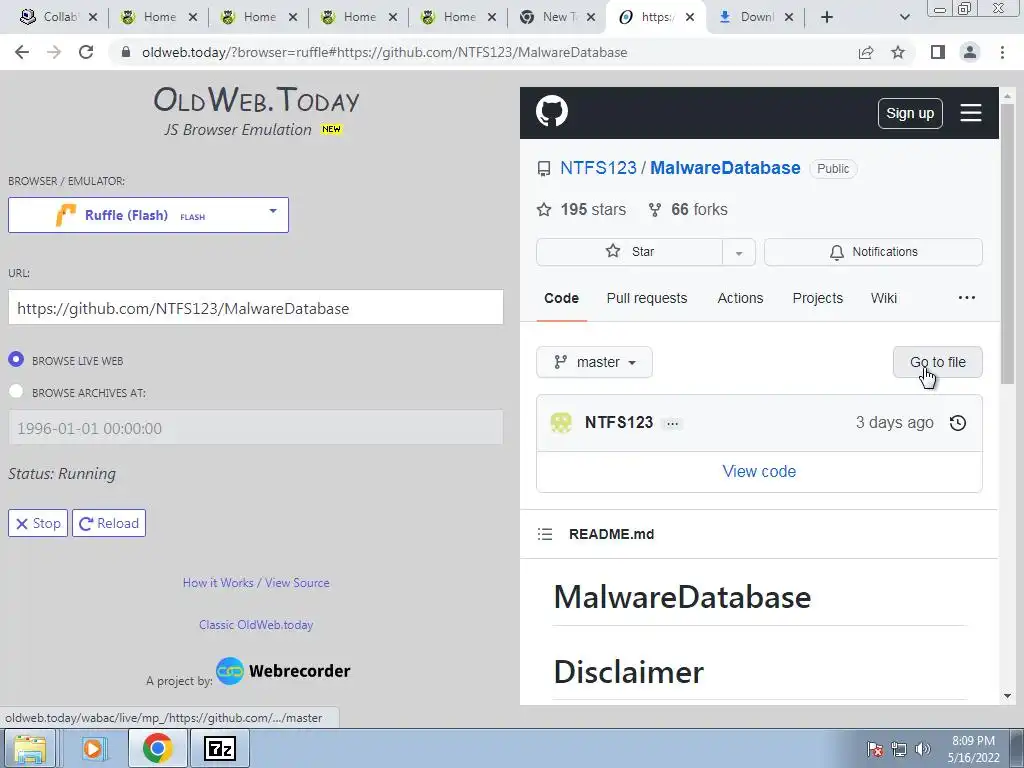Click the NTFS123 avatar icon
The width and height of the screenshot is (1024, 768).
561,423
